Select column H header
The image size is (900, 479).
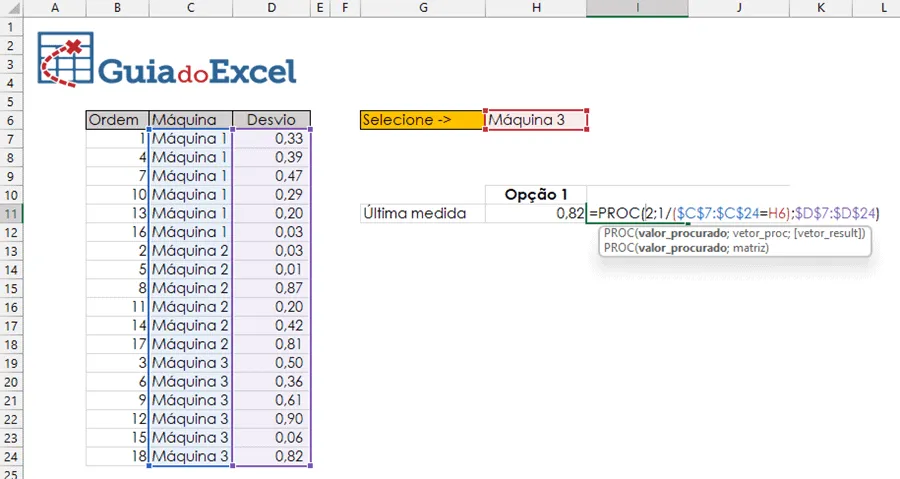tap(536, 8)
